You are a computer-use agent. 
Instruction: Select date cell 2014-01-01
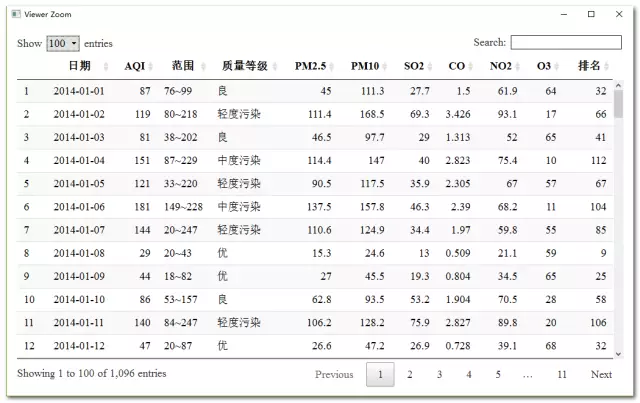[79, 91]
